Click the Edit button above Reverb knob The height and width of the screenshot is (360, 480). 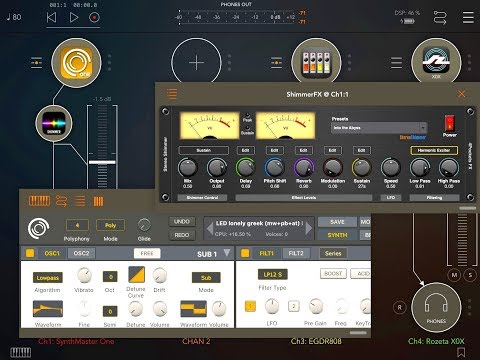point(303,150)
